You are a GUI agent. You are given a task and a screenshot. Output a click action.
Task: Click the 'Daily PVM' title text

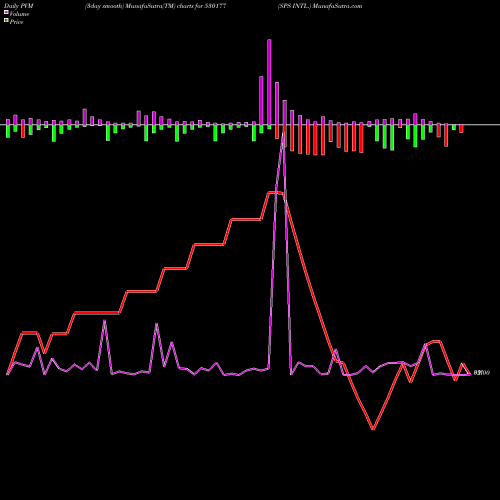19,6
